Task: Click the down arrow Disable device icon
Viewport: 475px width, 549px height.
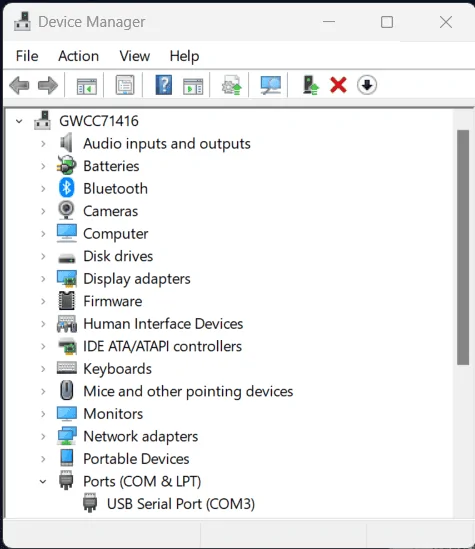Action: coord(367,85)
